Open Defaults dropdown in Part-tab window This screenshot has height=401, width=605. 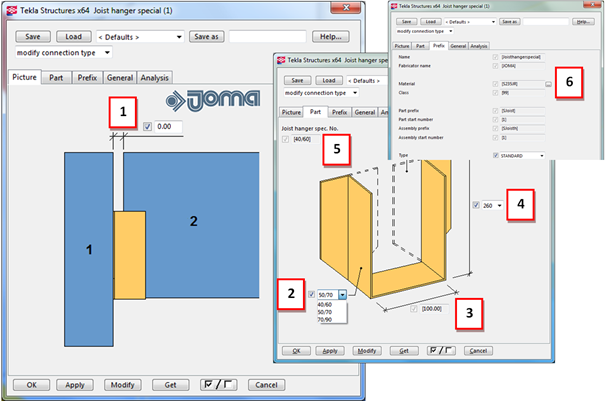[x=367, y=81]
